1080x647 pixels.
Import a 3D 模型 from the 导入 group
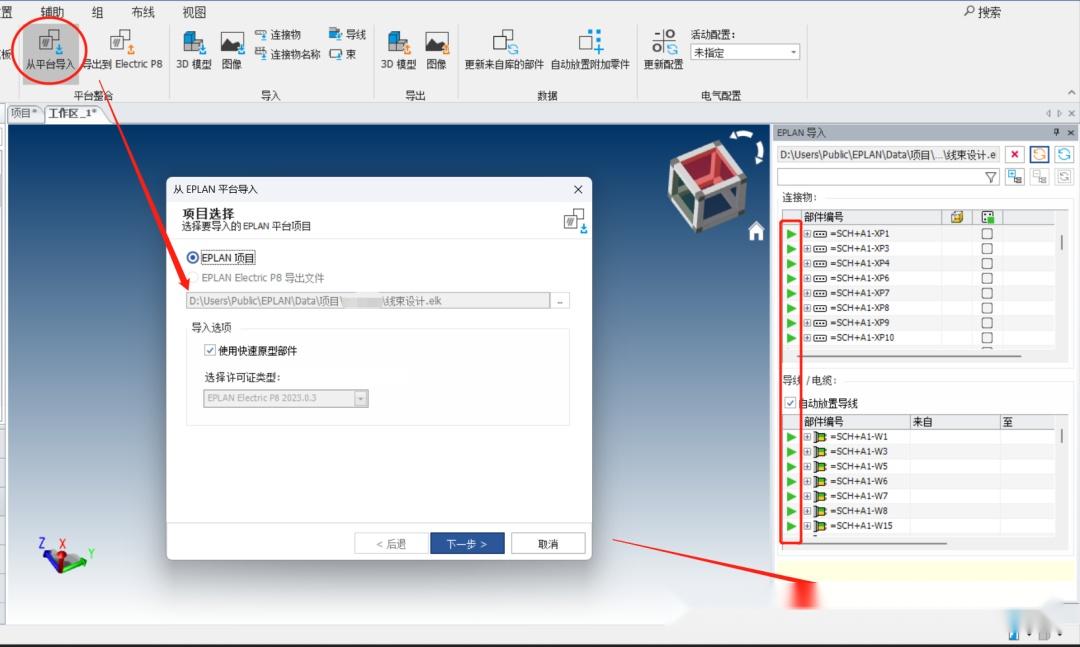click(194, 50)
